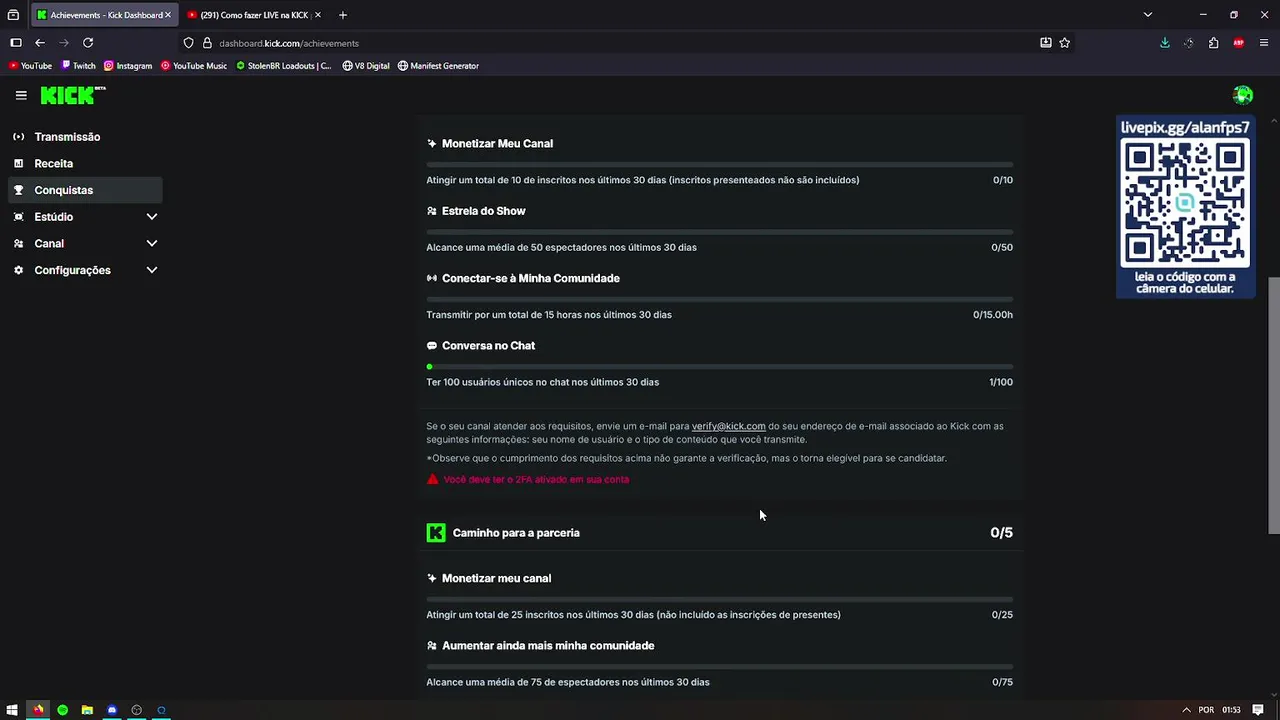The width and height of the screenshot is (1280, 720).
Task: Switch to the YouTube 'Como fazer LIVE na KICK' tab
Action: (x=254, y=15)
